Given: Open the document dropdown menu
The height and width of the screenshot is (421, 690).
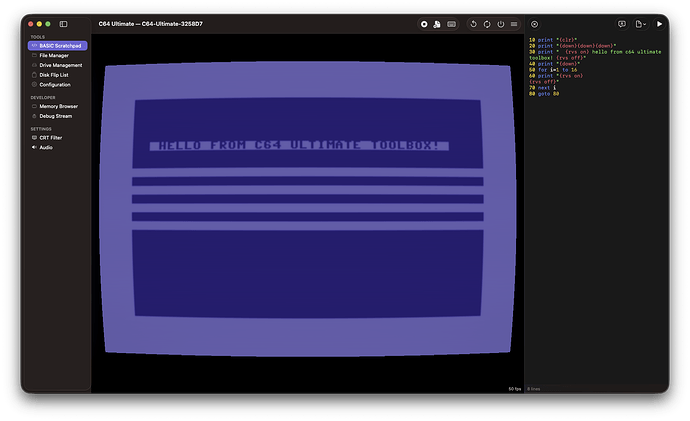Looking at the screenshot, I should pyautogui.click(x=640, y=24).
